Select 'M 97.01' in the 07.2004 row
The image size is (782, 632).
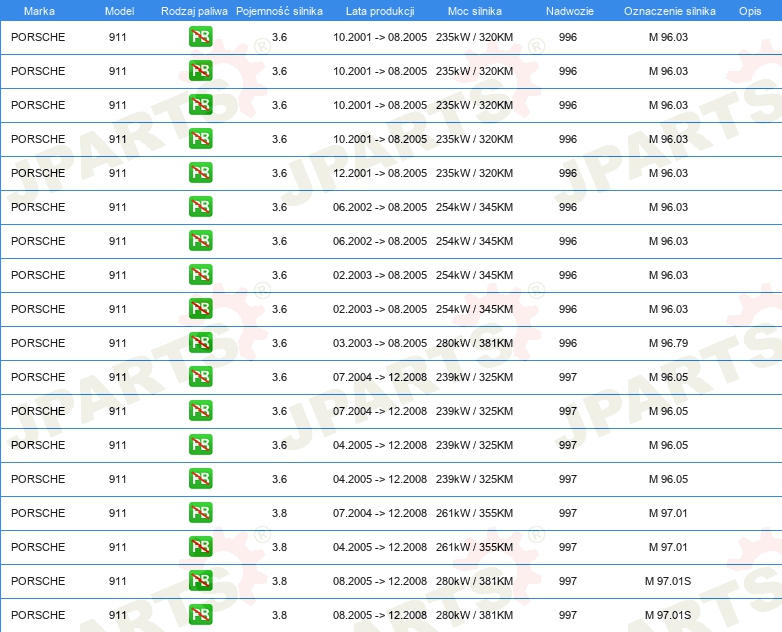pos(668,513)
